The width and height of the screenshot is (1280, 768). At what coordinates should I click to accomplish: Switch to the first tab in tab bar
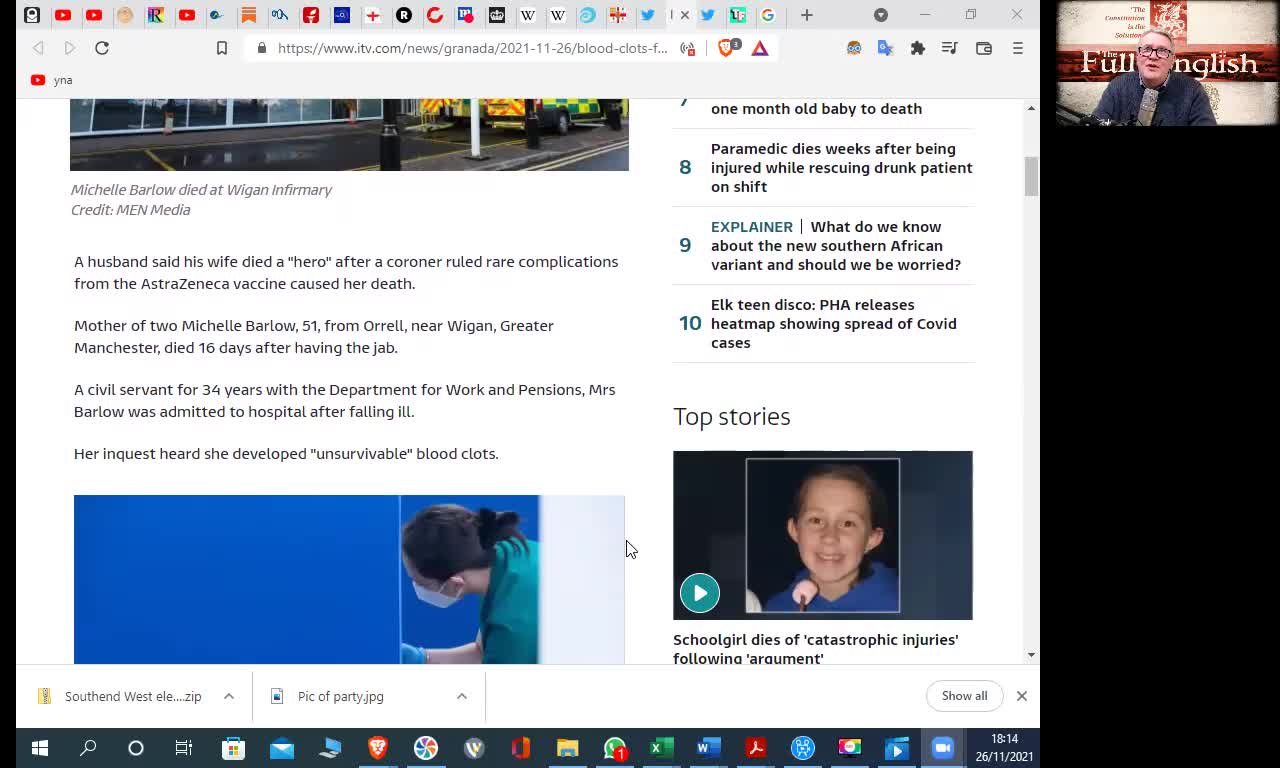(x=32, y=15)
